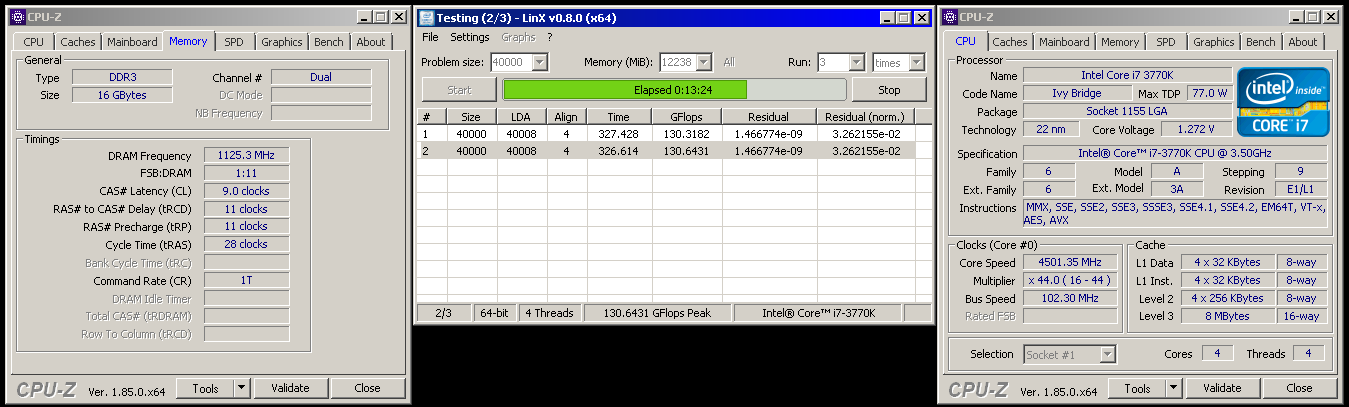Expand the Memory (MiB) dropdown in LinX
Image resolution: width=1349 pixels, height=407 pixels.
[x=704, y=62]
